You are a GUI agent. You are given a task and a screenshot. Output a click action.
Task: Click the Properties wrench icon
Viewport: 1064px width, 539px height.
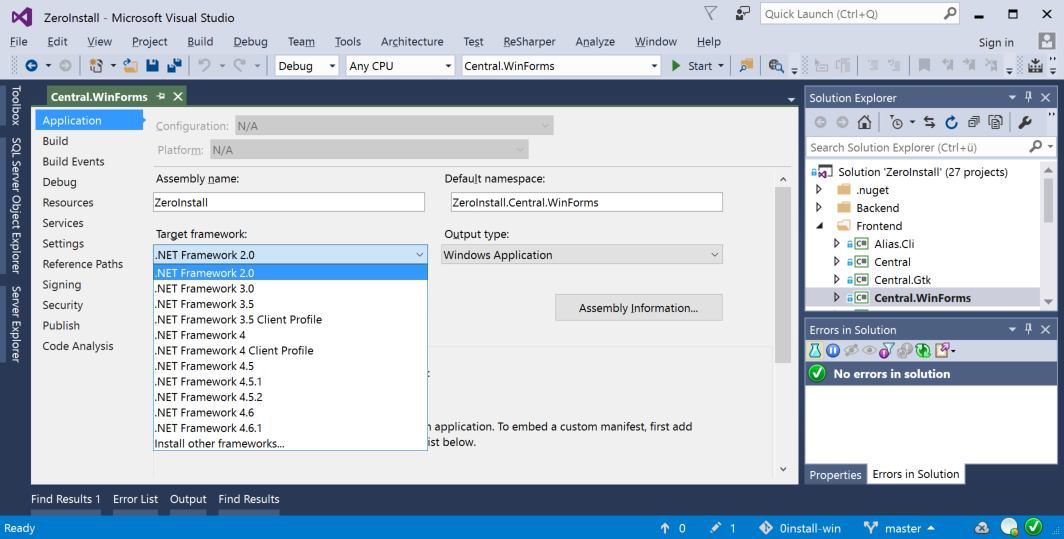click(1025, 122)
